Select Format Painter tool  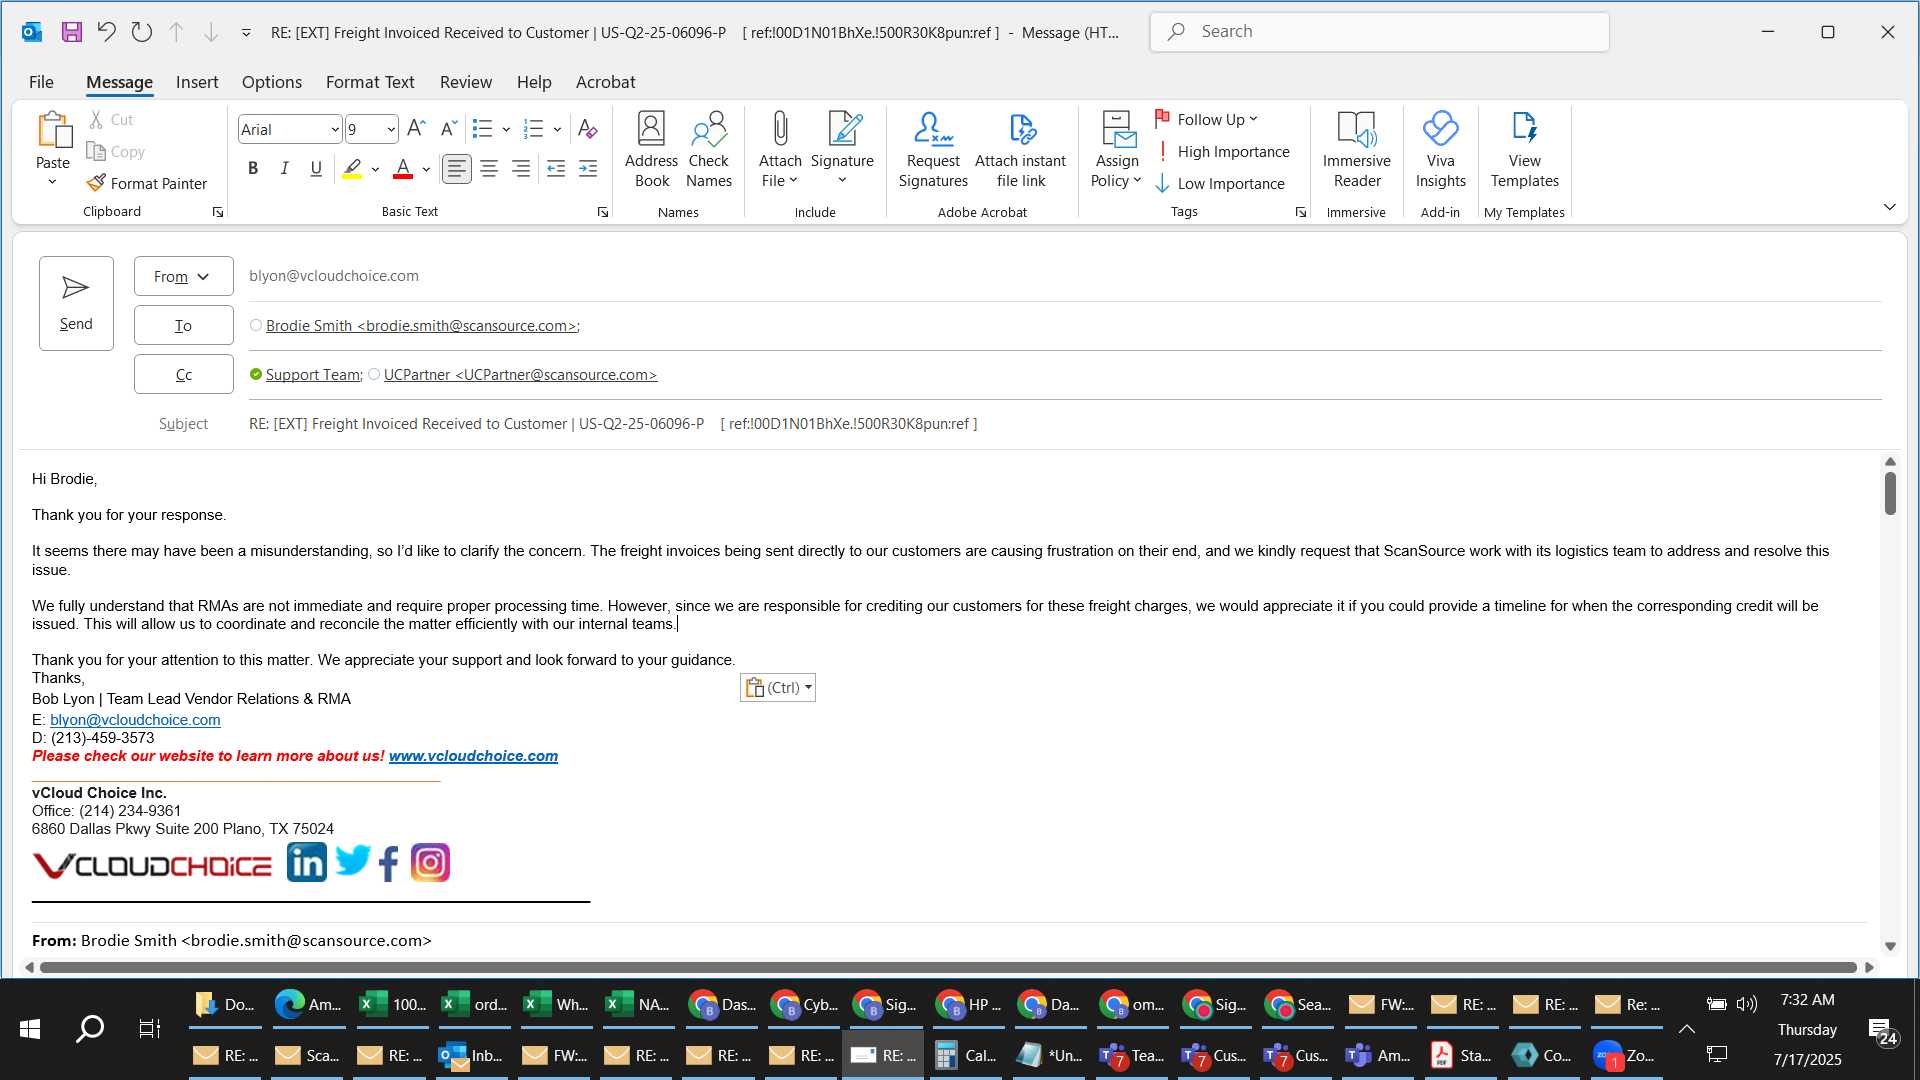147,183
